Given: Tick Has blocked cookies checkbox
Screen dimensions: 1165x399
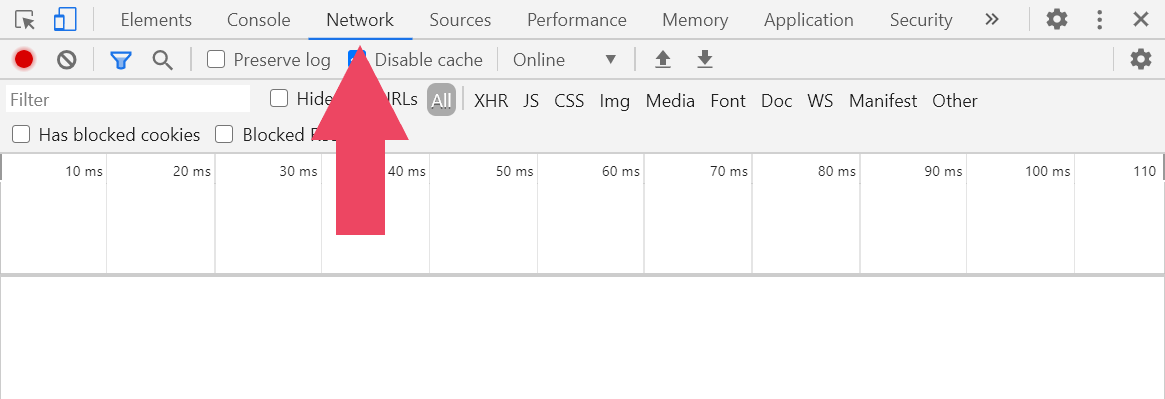Looking at the screenshot, I should pos(22,134).
